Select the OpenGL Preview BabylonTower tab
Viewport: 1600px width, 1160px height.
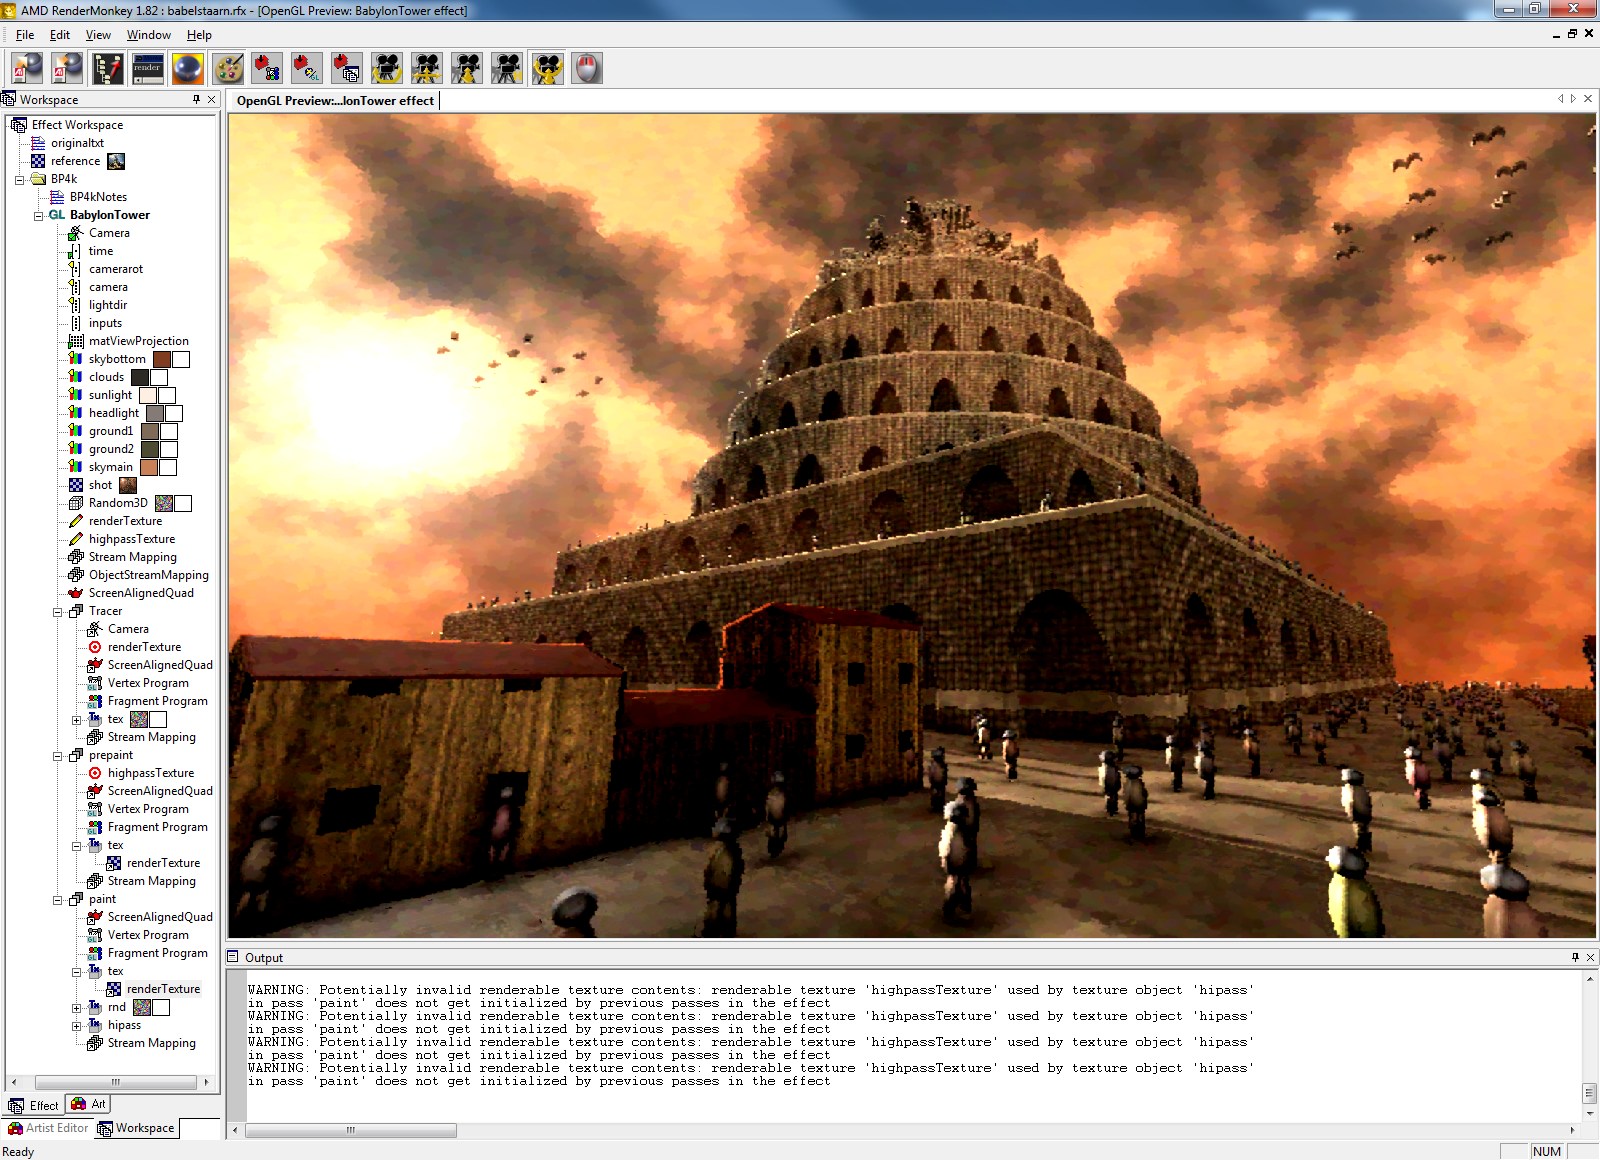pos(335,100)
